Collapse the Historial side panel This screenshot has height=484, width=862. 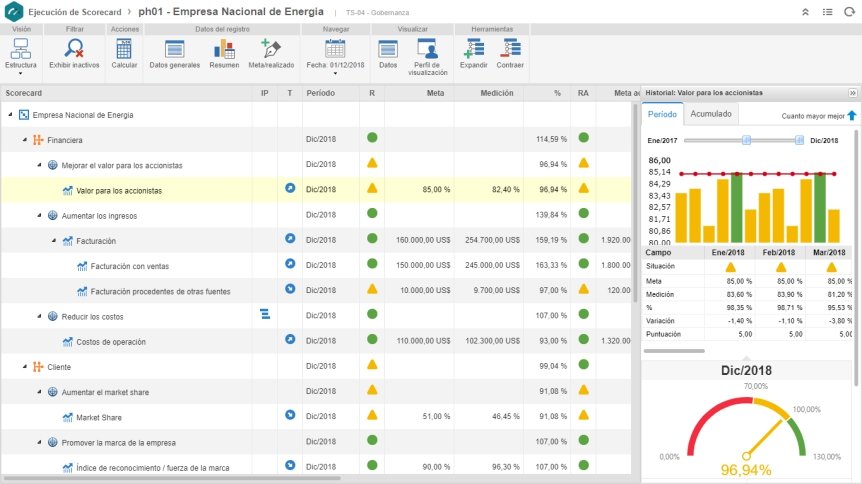[x=853, y=93]
